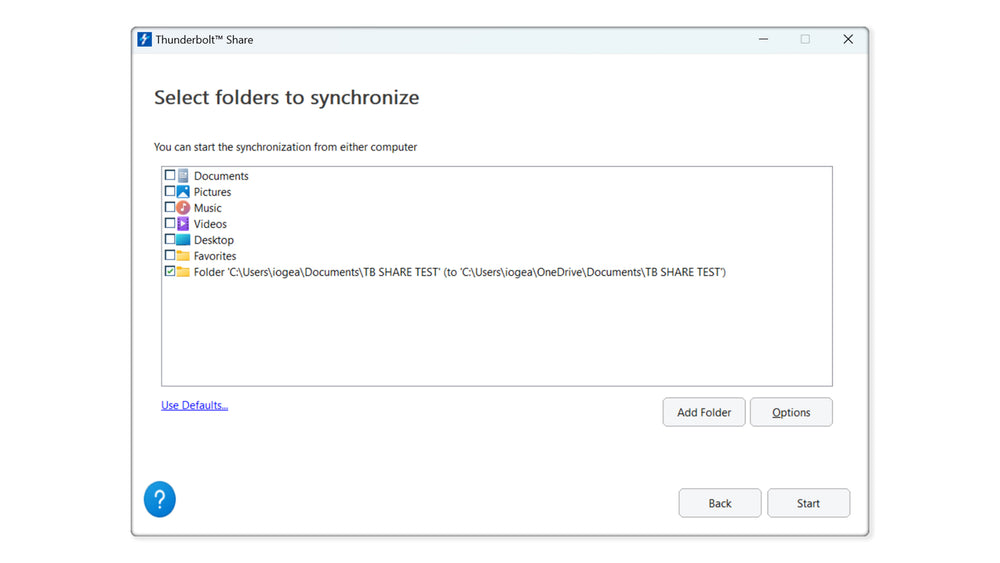Select the Desktop checkbox
Image resolution: width=1000 pixels, height=563 pixels.
coord(170,240)
